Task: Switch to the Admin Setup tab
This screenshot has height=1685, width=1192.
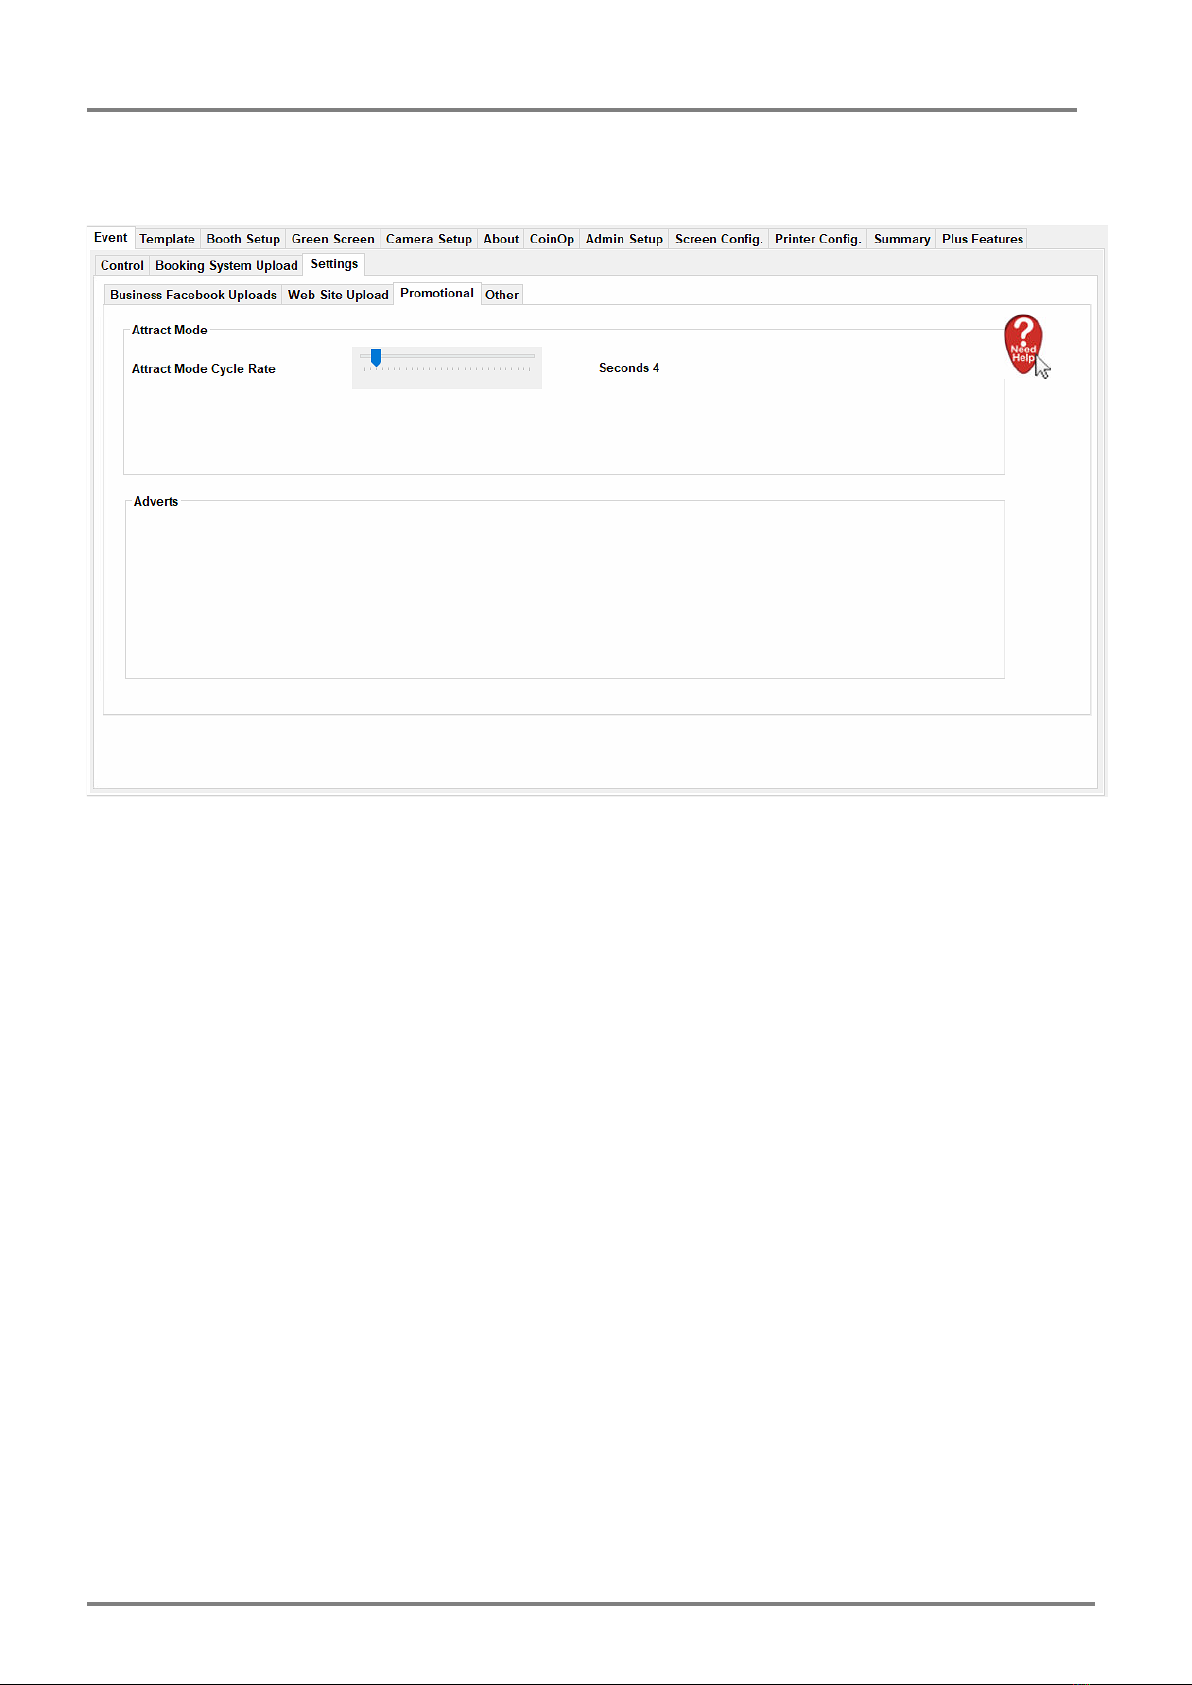Action: [624, 239]
